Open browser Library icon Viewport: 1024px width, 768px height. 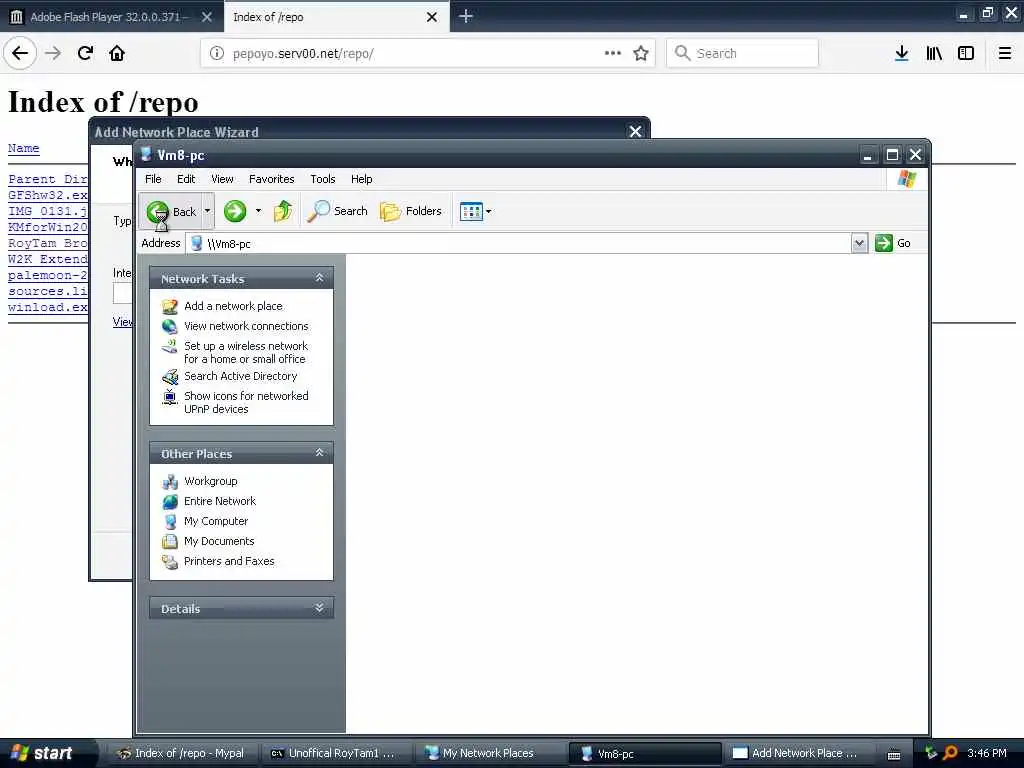tap(934, 53)
